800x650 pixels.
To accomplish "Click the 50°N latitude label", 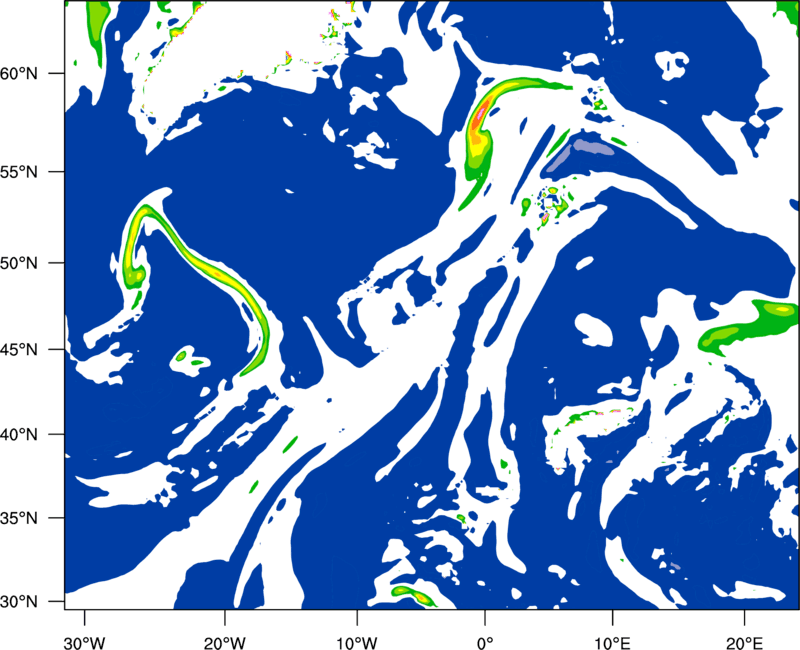I will tap(19, 263).
